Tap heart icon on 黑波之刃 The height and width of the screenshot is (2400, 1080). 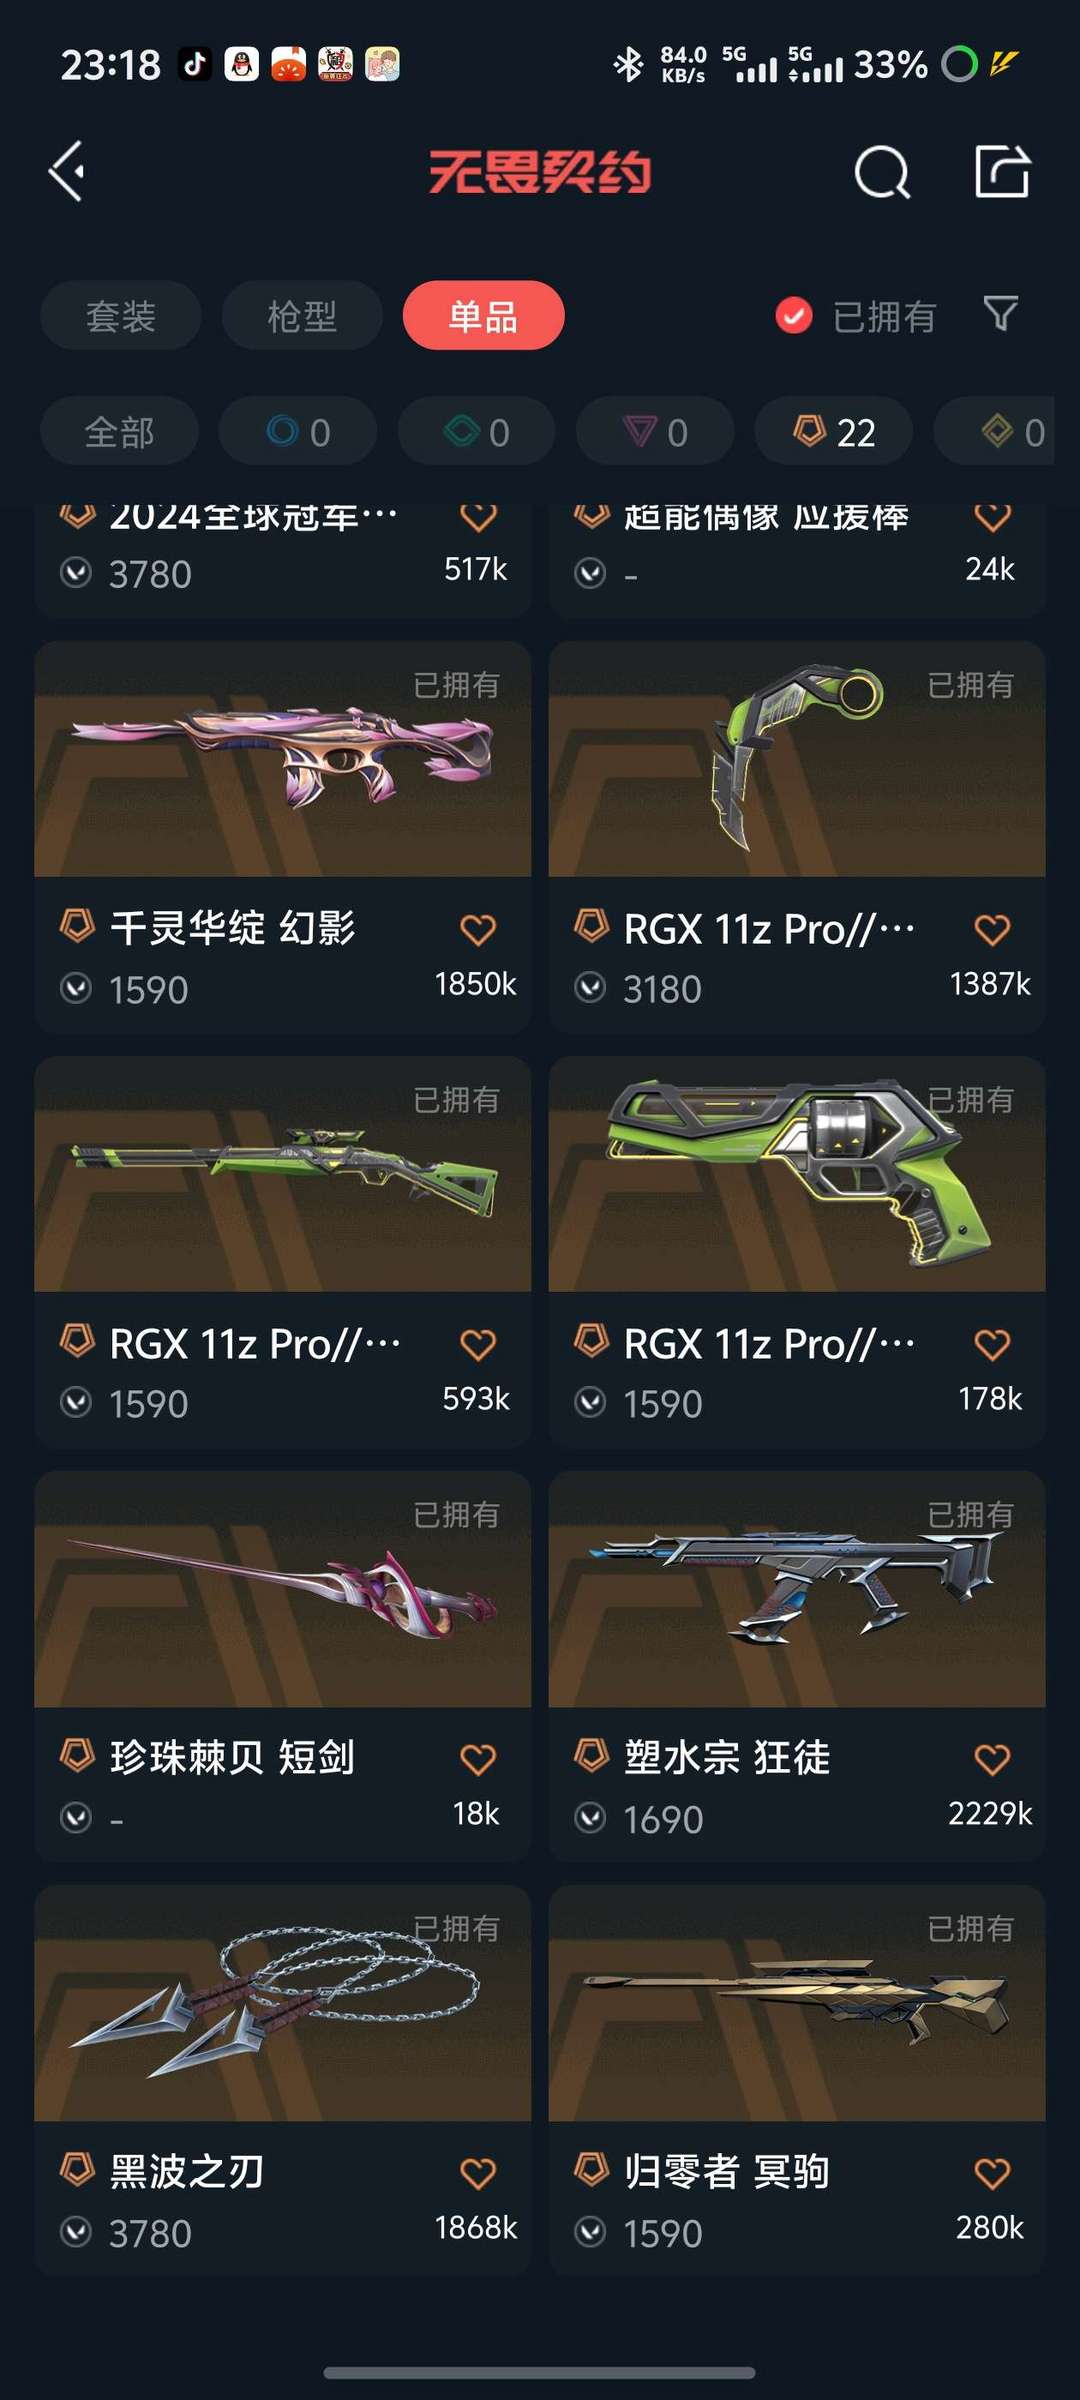[478, 2173]
